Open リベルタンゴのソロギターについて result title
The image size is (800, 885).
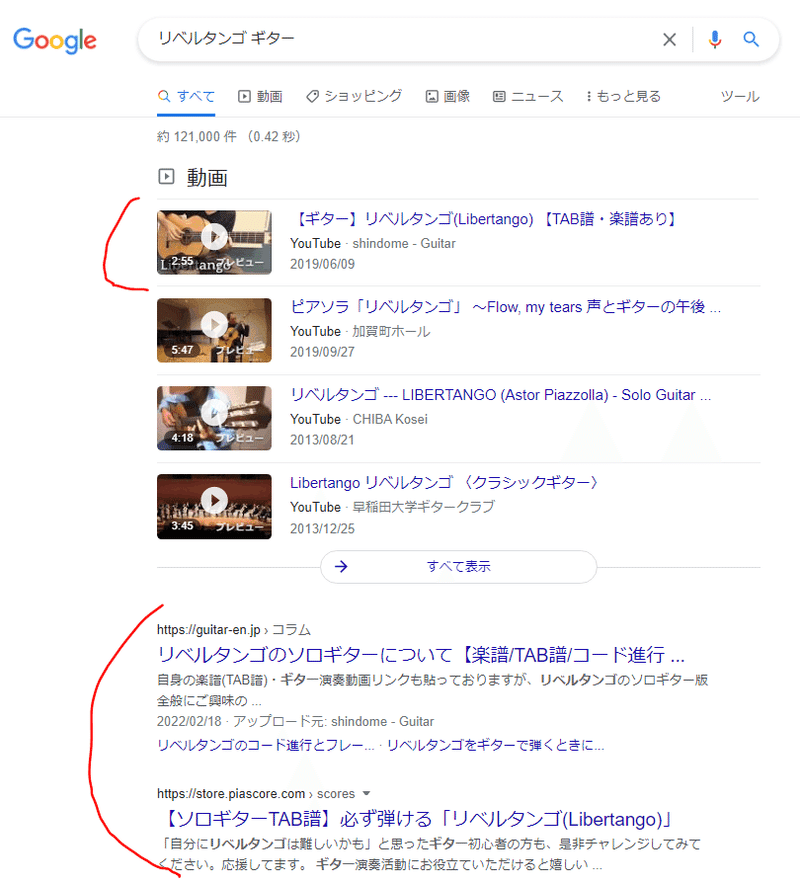point(421,655)
